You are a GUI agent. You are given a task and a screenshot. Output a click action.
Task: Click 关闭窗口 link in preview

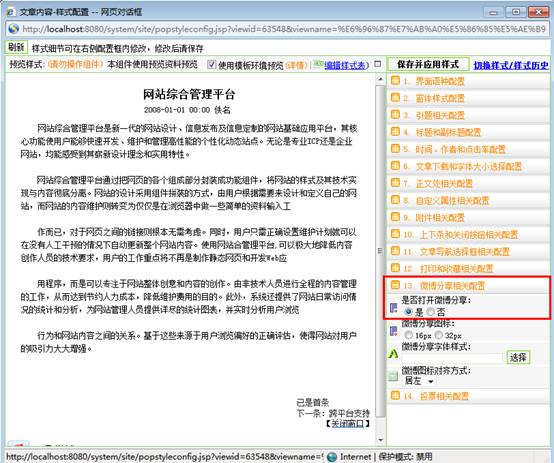[x=347, y=423]
